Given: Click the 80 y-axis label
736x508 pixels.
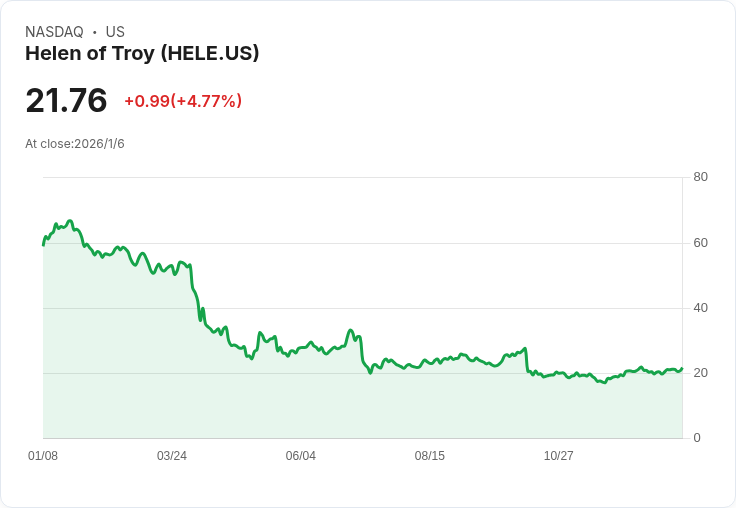Looking at the screenshot, I should 700,177.
